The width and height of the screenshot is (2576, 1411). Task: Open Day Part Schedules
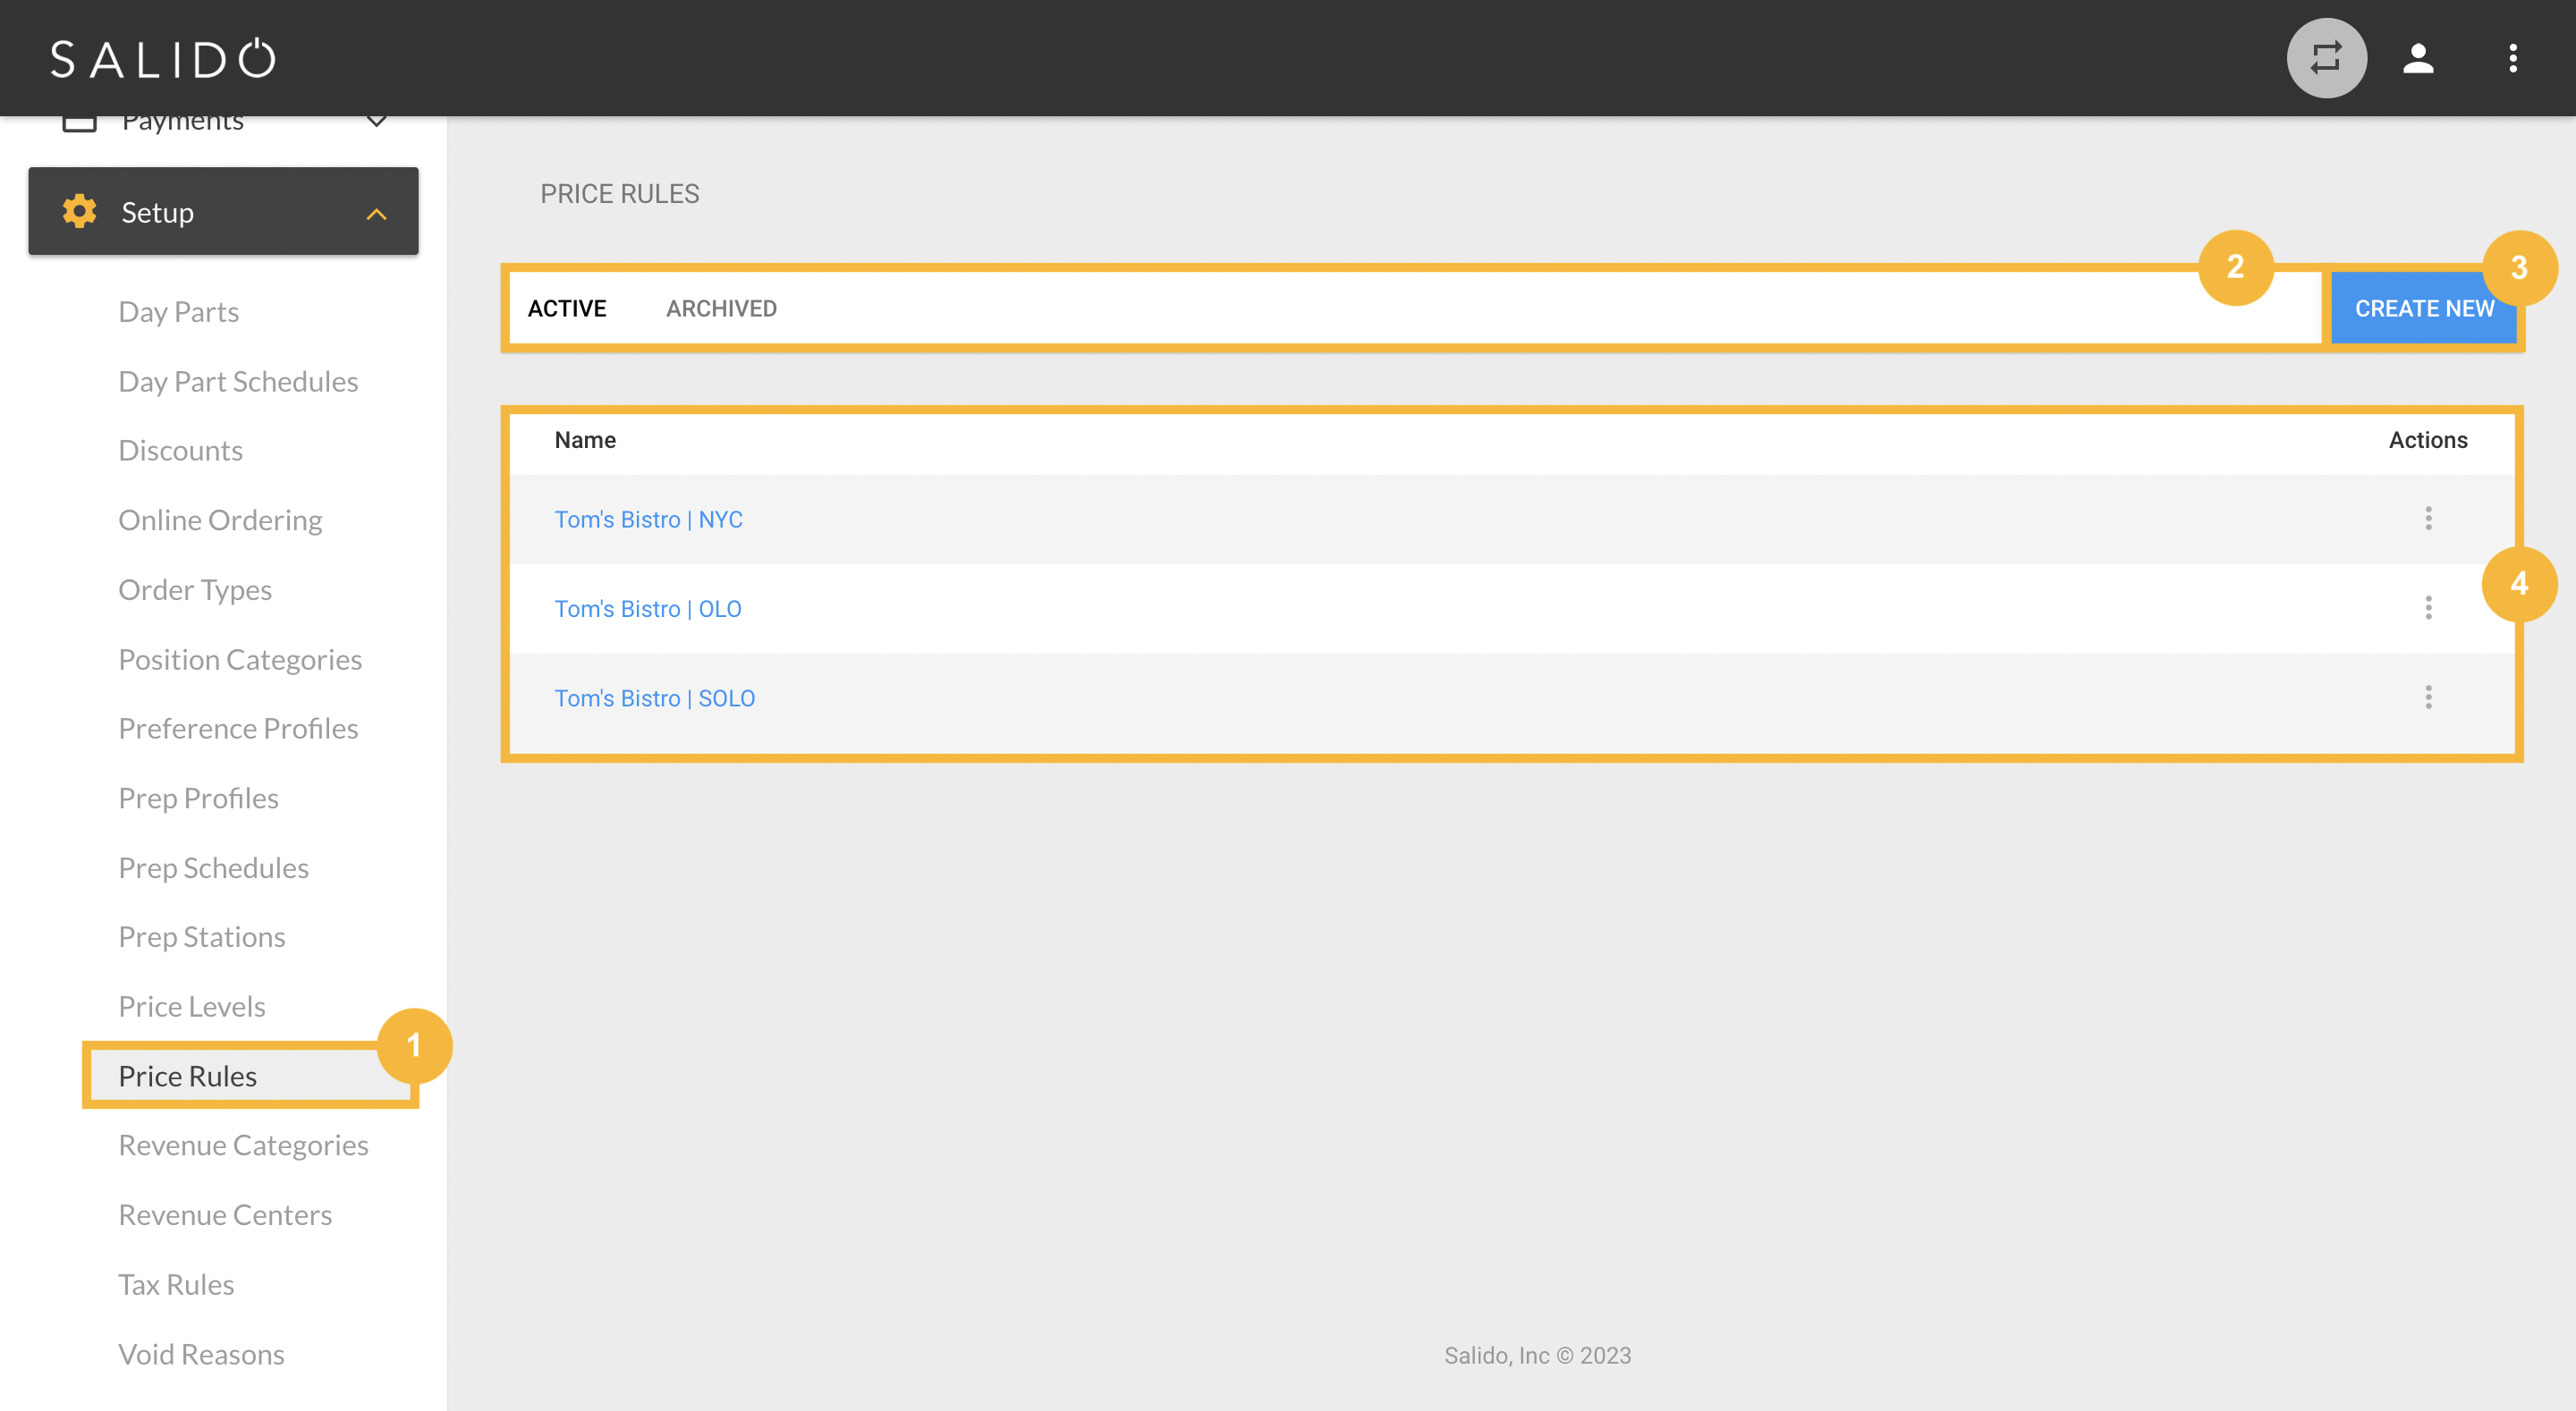[x=238, y=381]
